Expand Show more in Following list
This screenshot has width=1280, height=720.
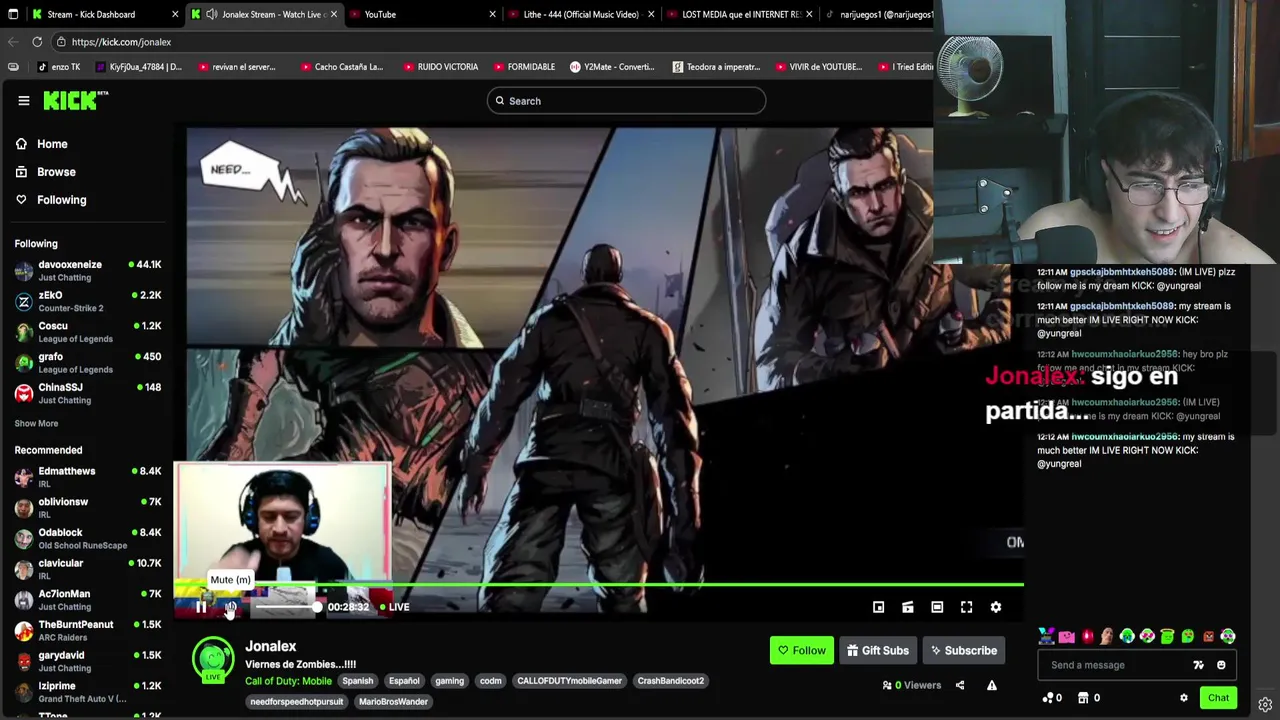pos(36,423)
